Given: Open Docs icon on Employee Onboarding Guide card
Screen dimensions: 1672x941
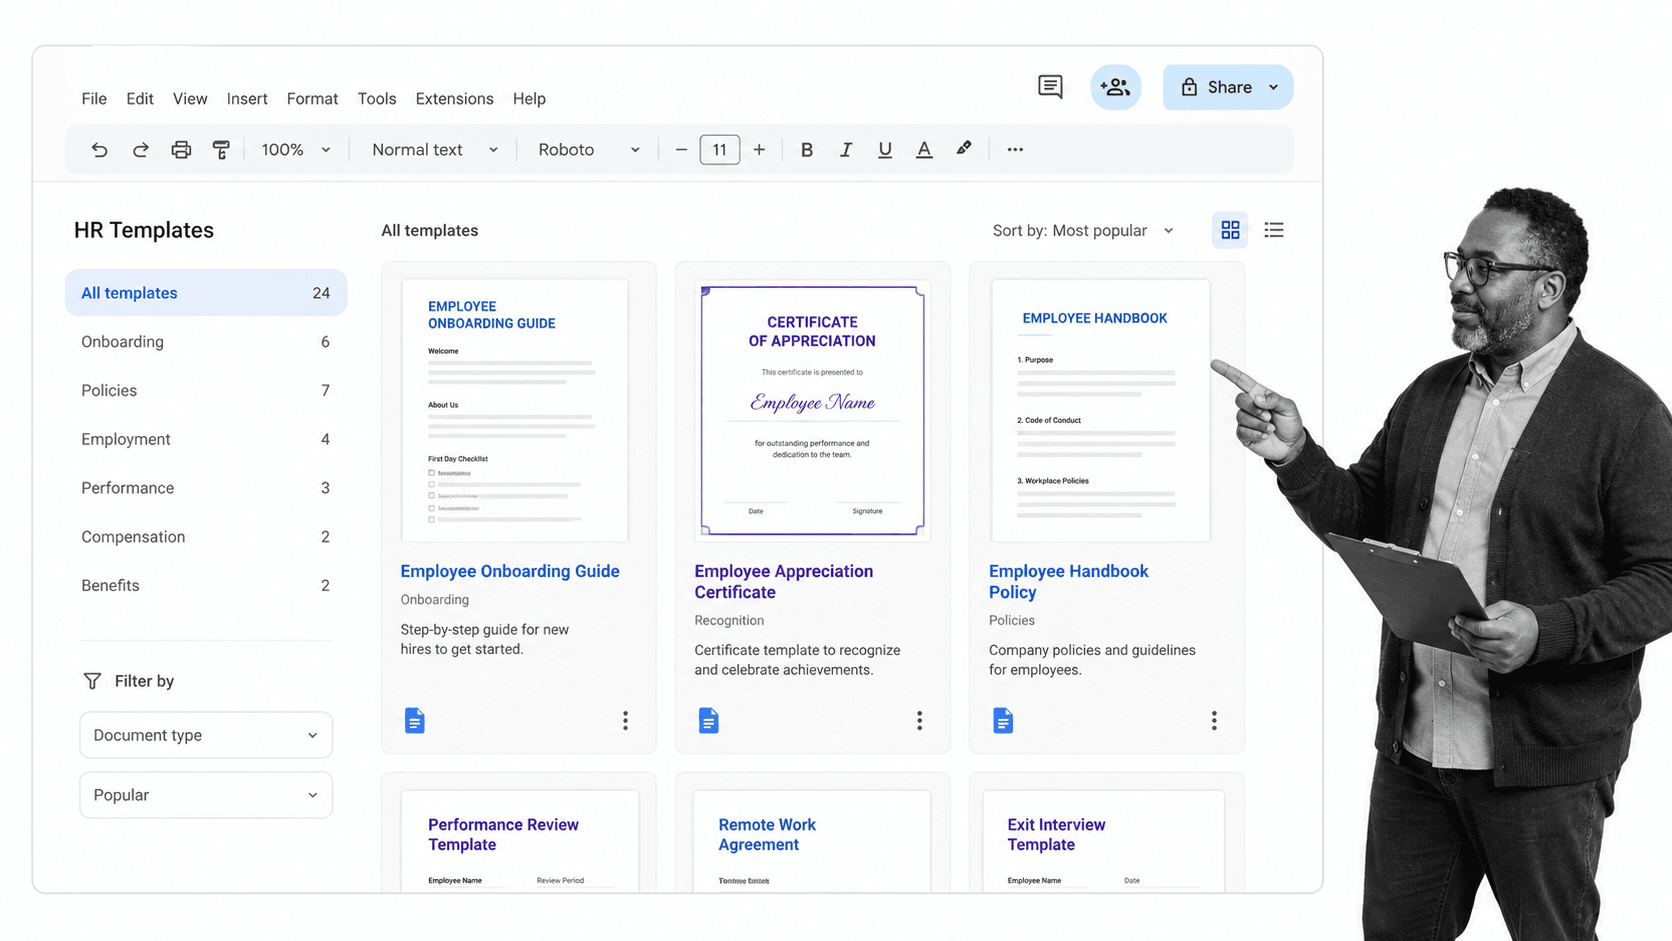Looking at the screenshot, I should (414, 720).
